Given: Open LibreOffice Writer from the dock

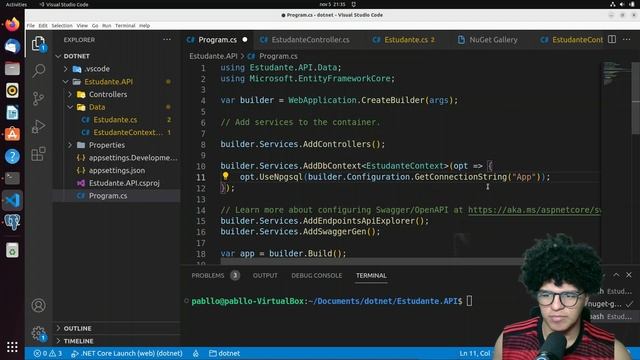Looking at the screenshot, I should click(x=12, y=112).
